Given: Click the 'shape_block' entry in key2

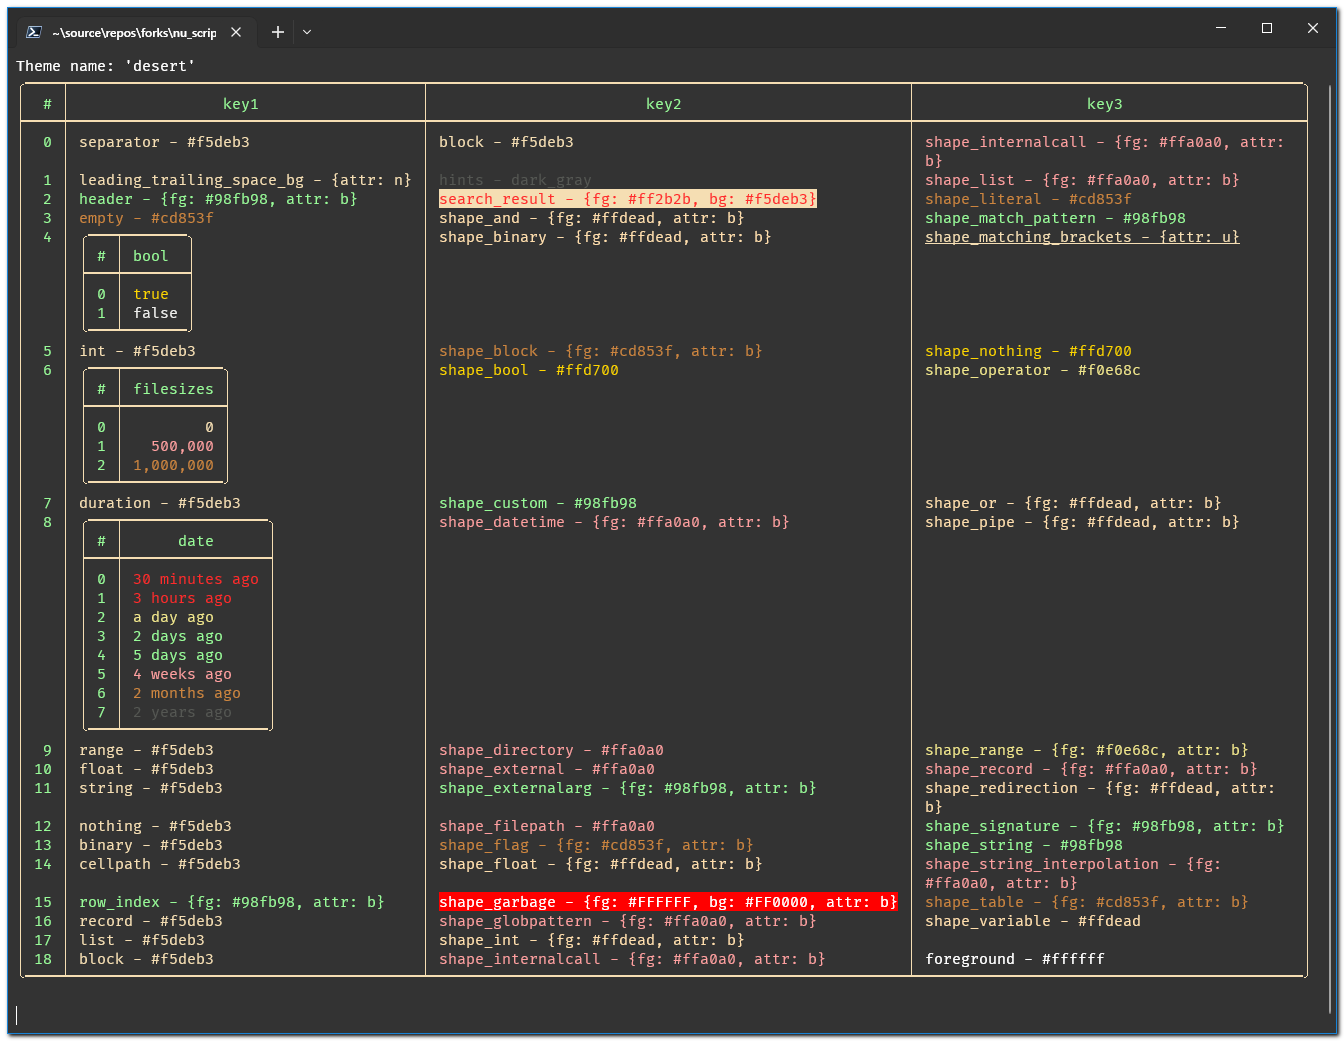Looking at the screenshot, I should coord(601,351).
